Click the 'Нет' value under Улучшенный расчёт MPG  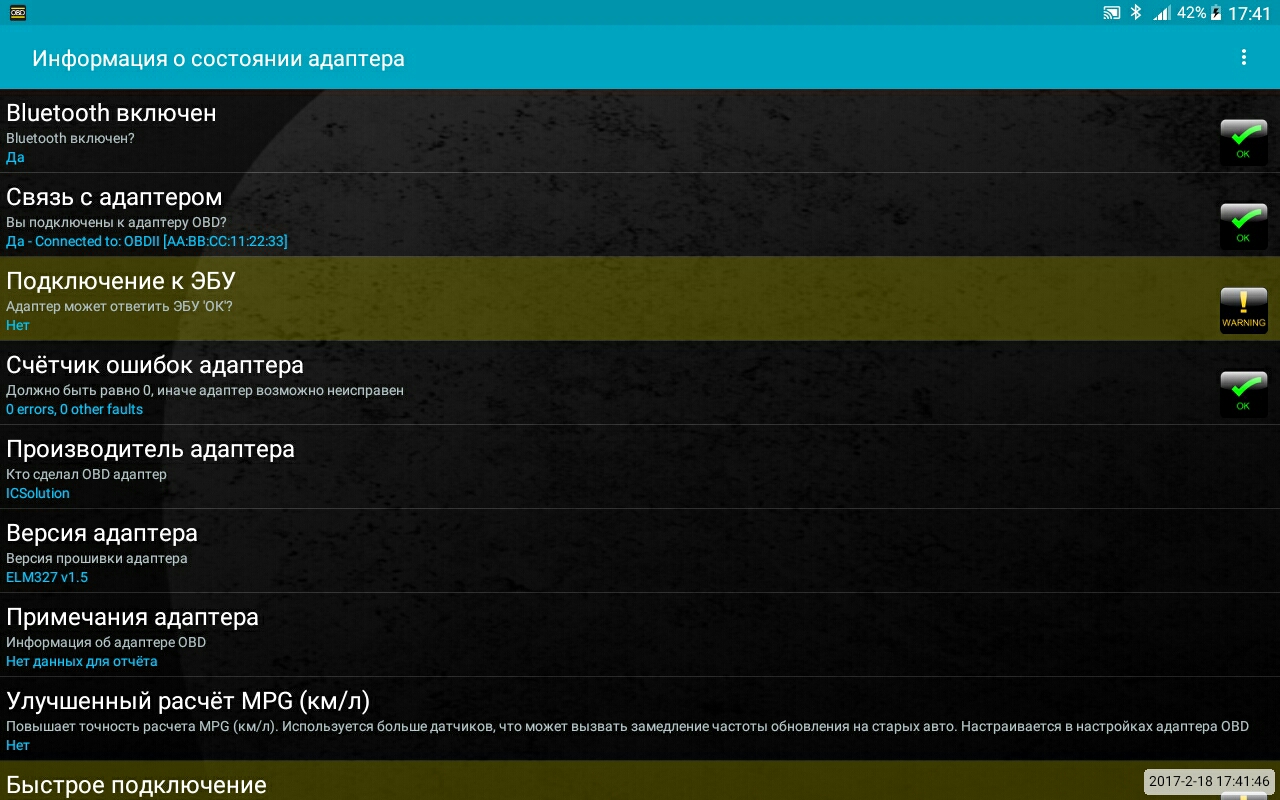[x=18, y=745]
